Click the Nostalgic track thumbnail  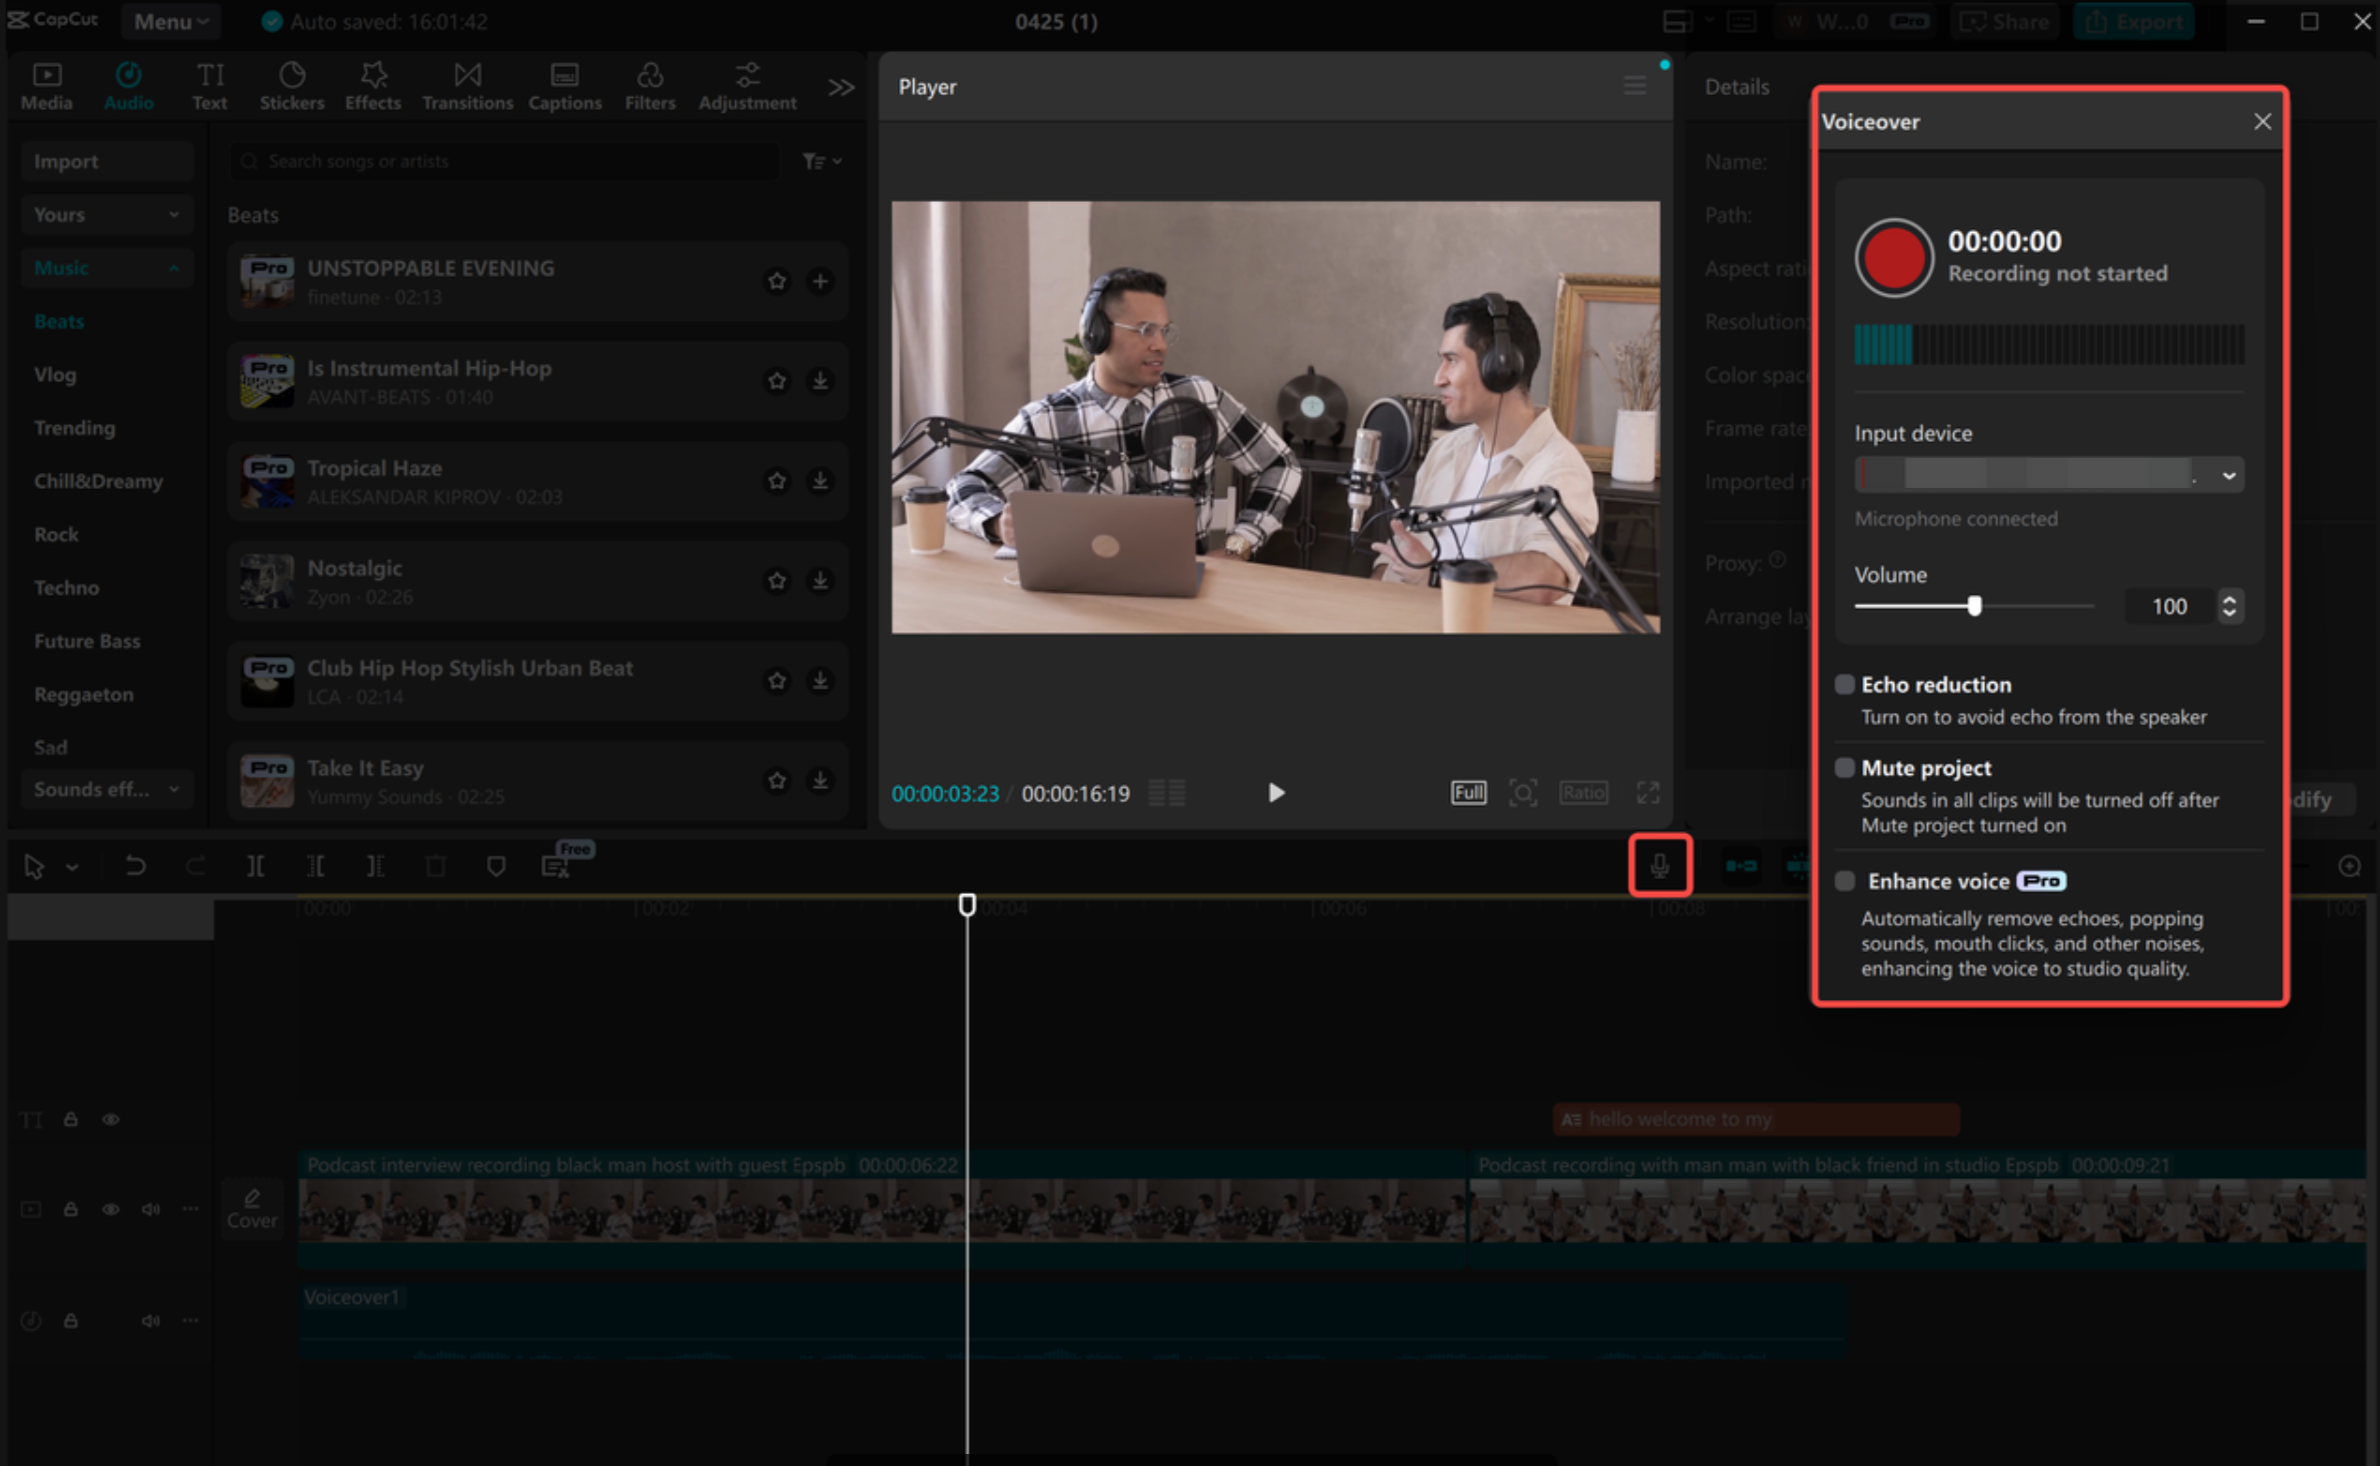pyautogui.click(x=267, y=581)
